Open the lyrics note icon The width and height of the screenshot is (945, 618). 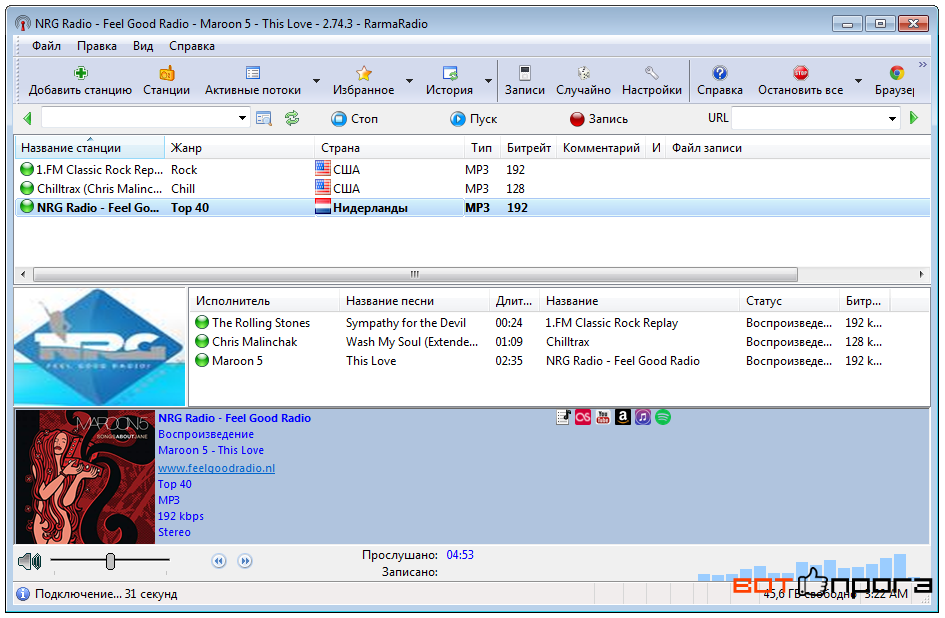pos(564,417)
